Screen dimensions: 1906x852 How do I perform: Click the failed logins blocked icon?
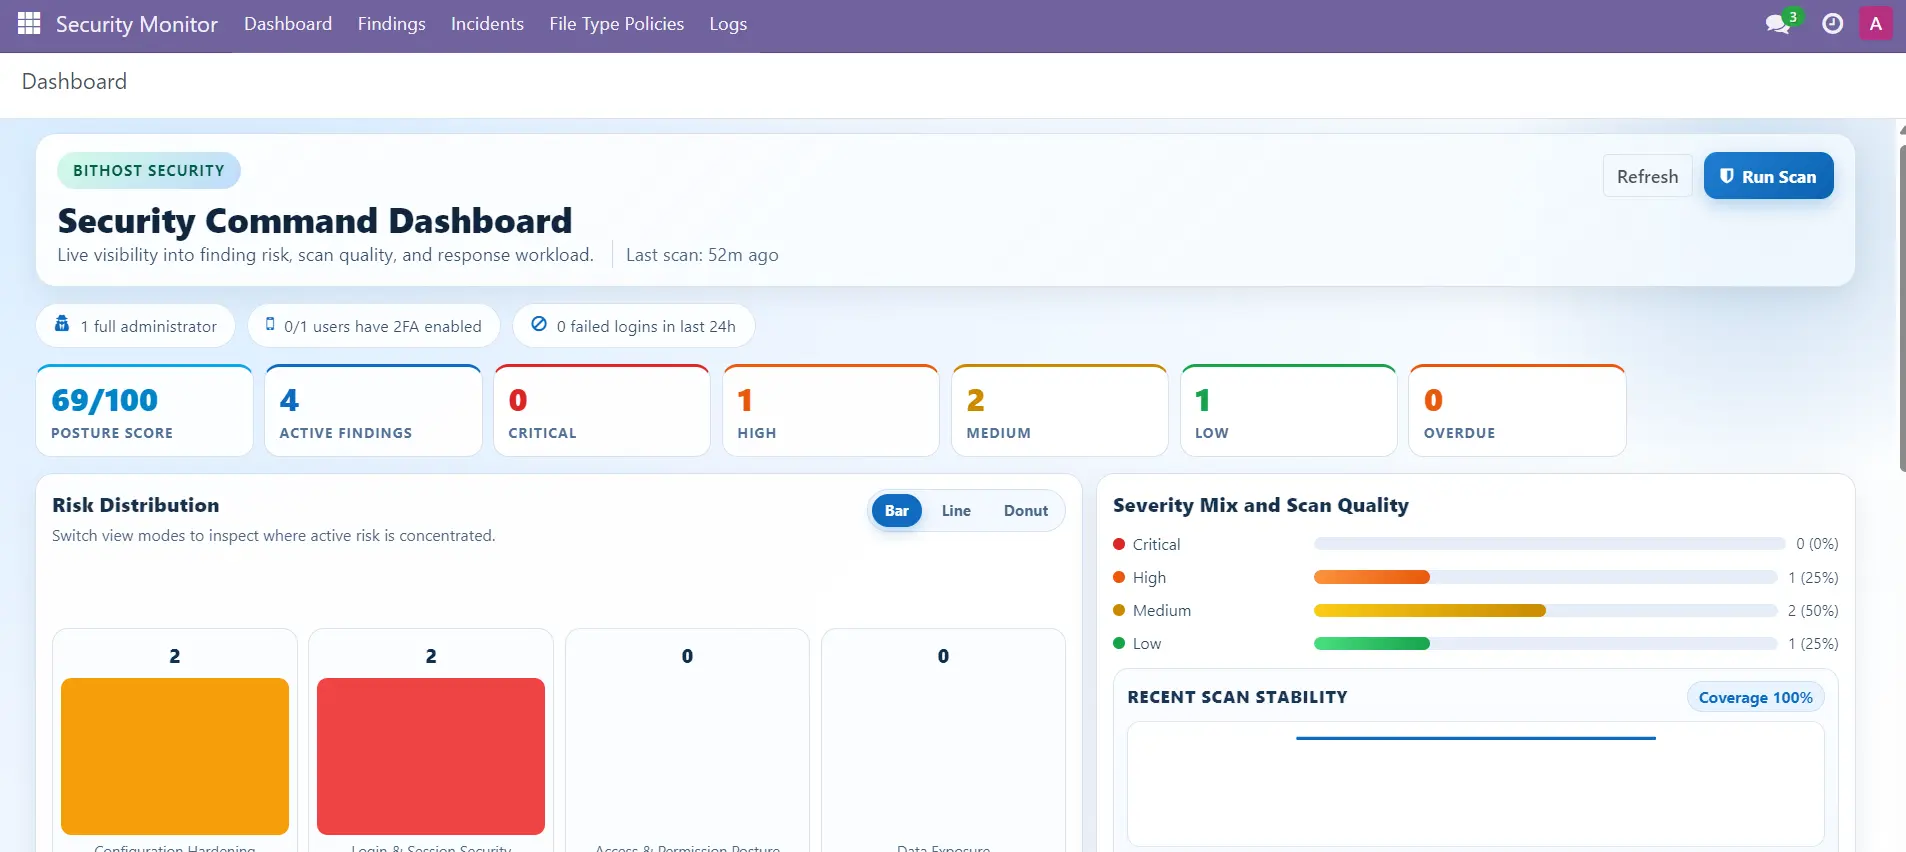(x=539, y=324)
